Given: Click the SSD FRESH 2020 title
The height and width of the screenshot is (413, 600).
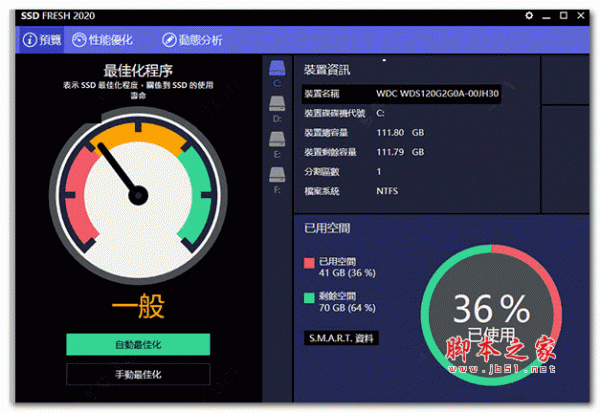Looking at the screenshot, I should pos(58,16).
